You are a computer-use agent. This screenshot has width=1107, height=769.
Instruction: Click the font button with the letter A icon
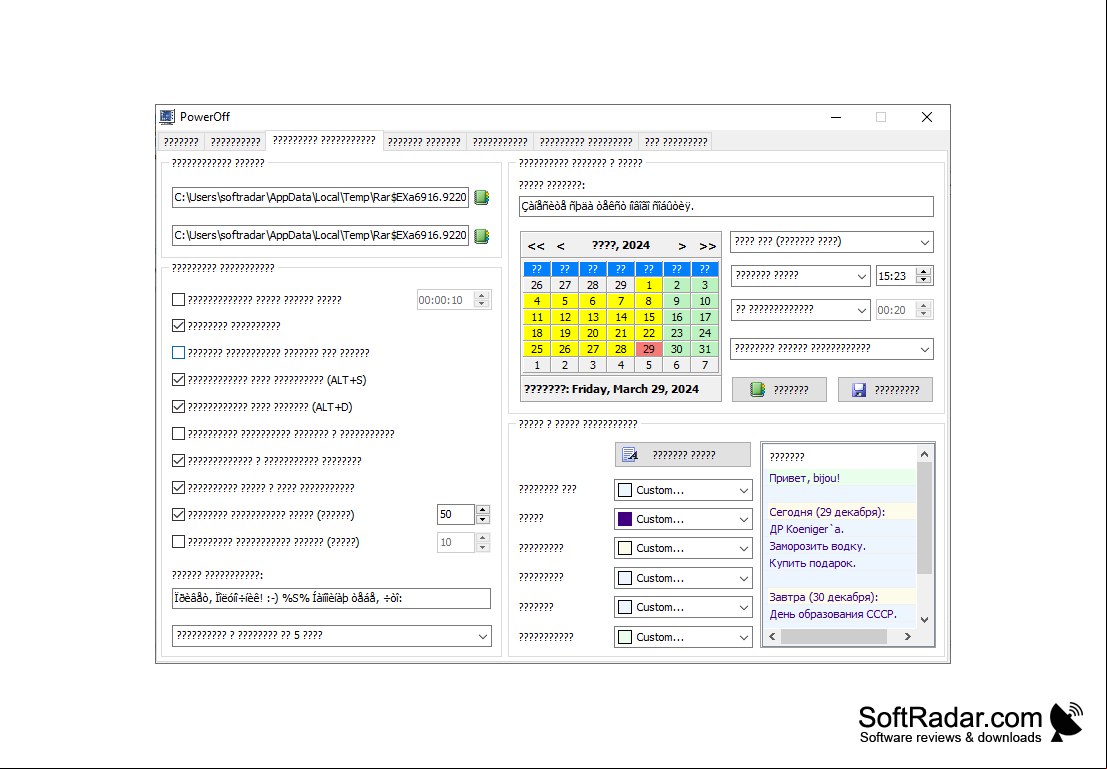pyautogui.click(x=683, y=455)
